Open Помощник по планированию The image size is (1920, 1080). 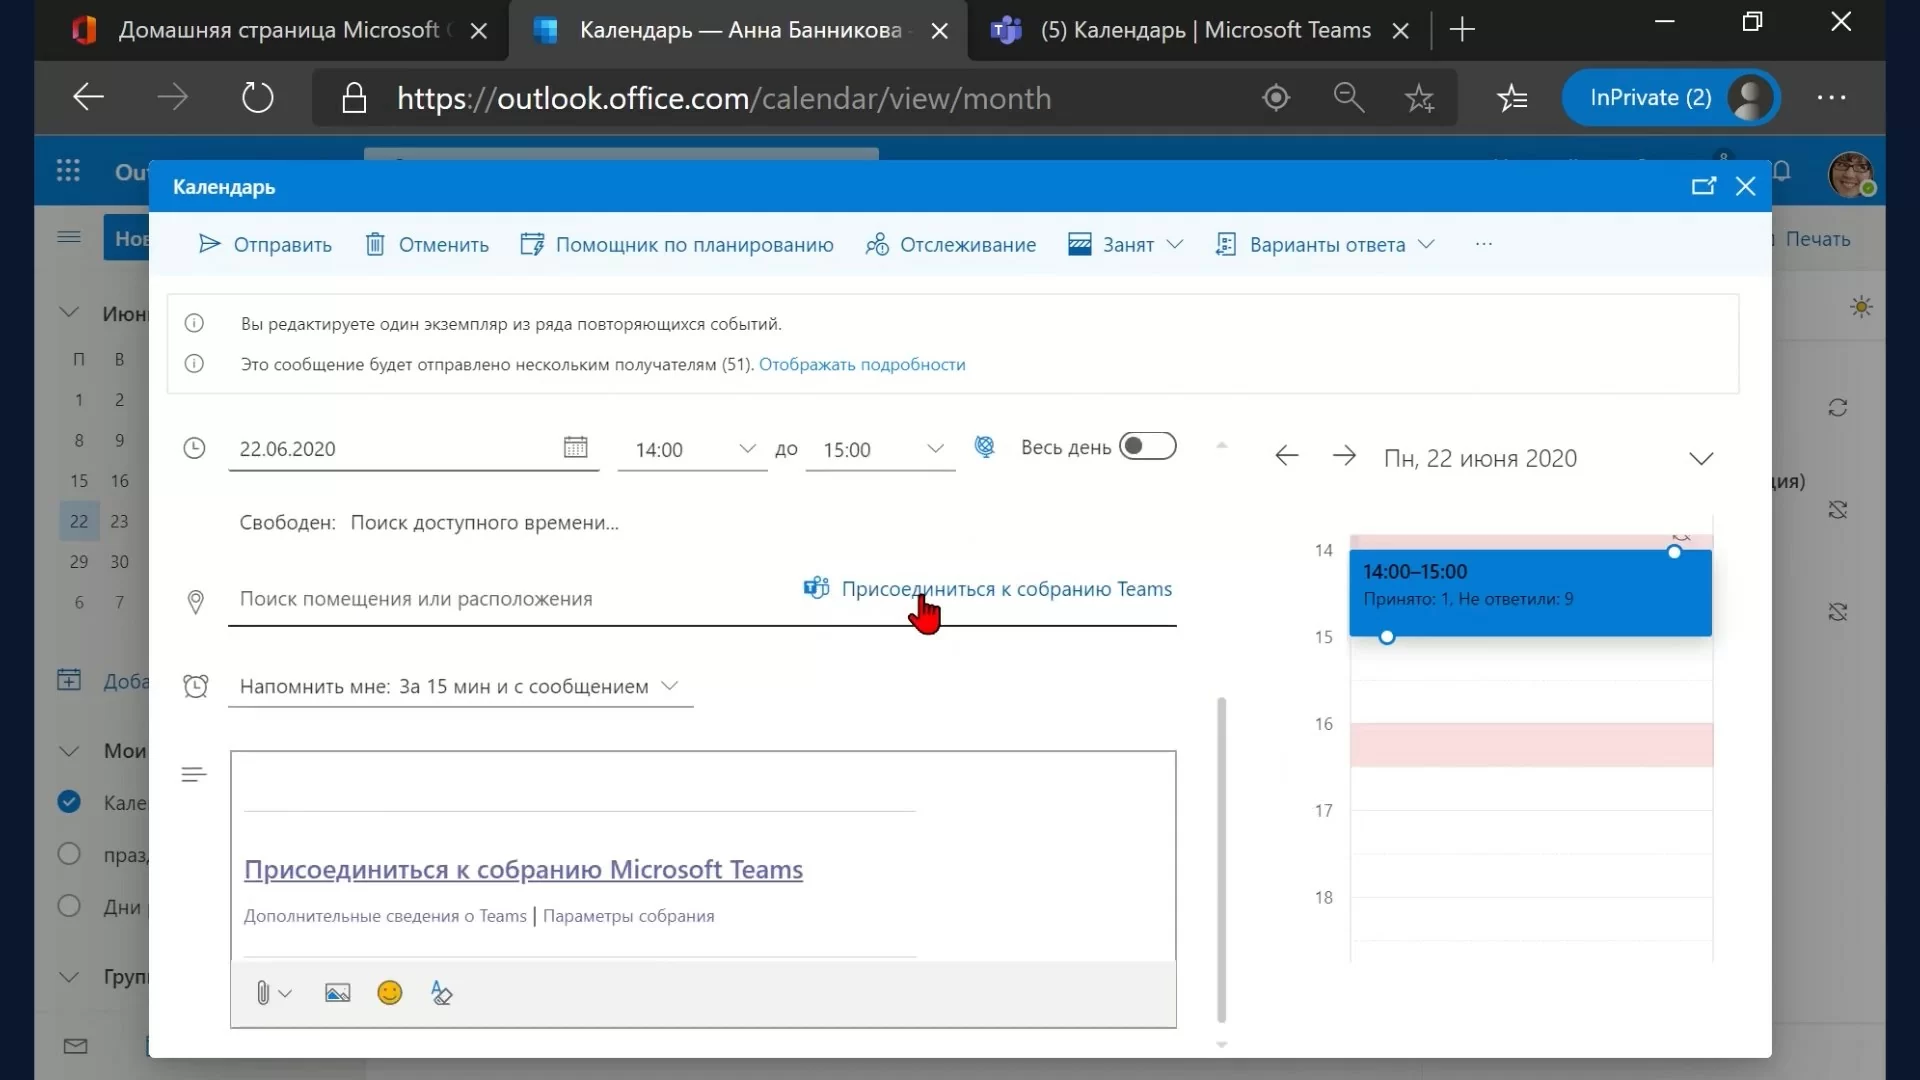677,245
